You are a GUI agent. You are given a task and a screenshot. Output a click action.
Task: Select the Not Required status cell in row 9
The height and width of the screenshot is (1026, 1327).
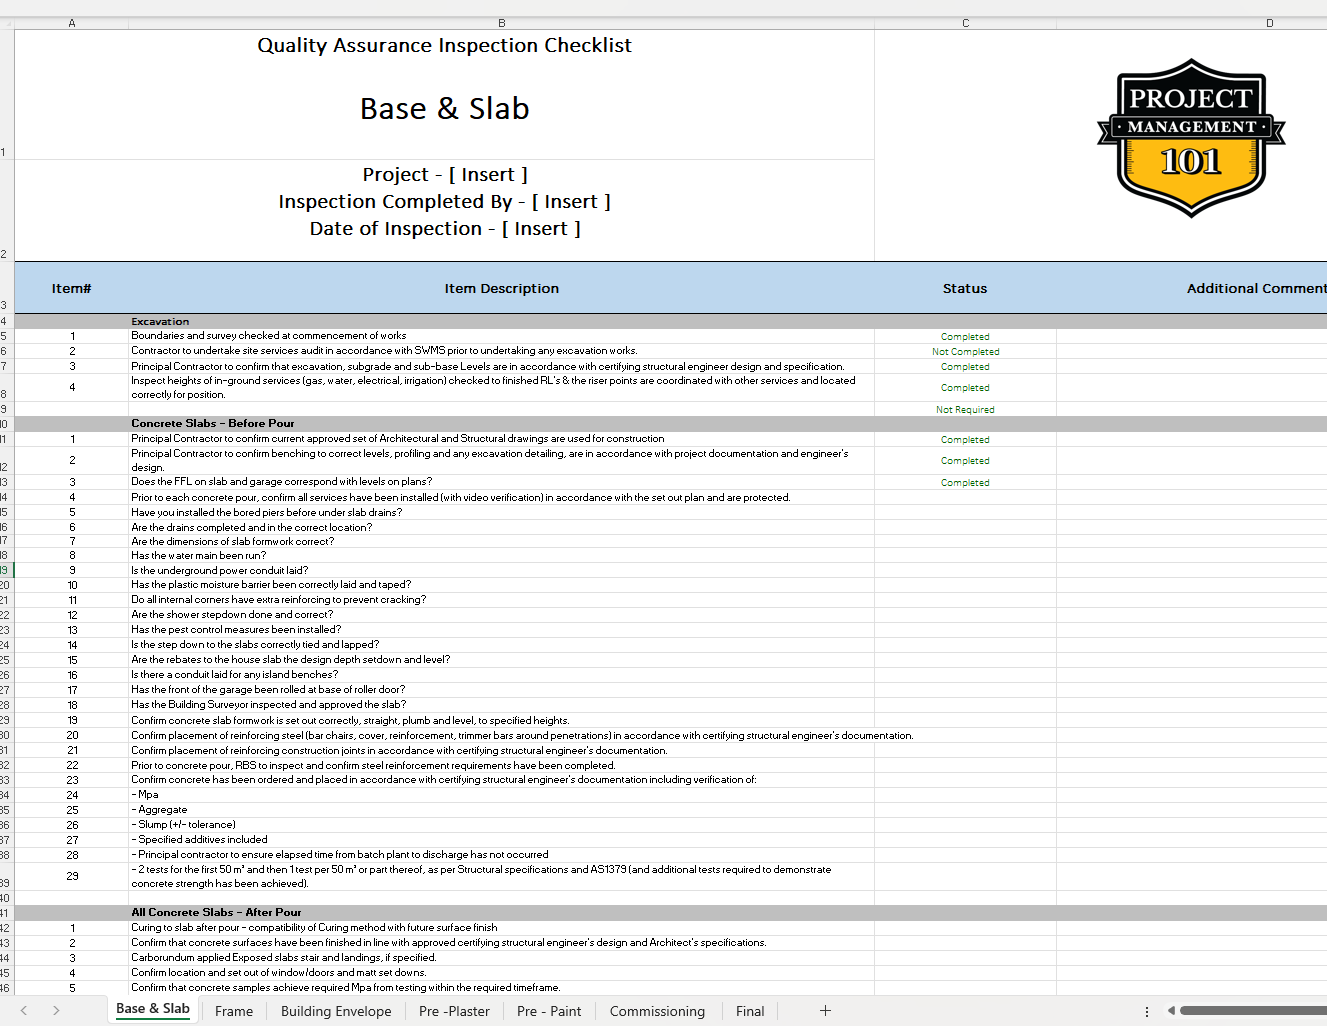tap(965, 409)
